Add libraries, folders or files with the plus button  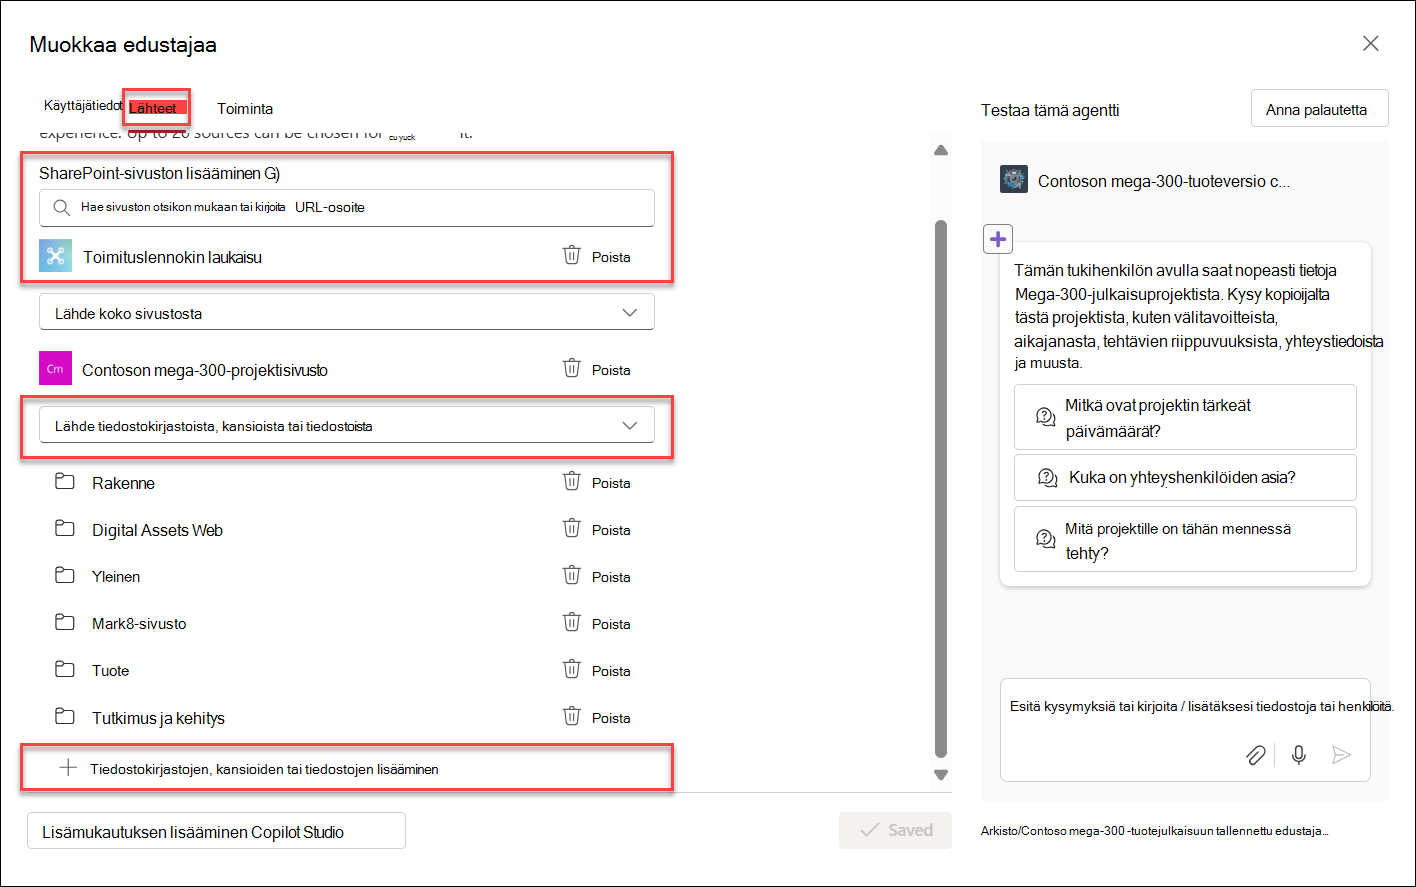coord(68,768)
